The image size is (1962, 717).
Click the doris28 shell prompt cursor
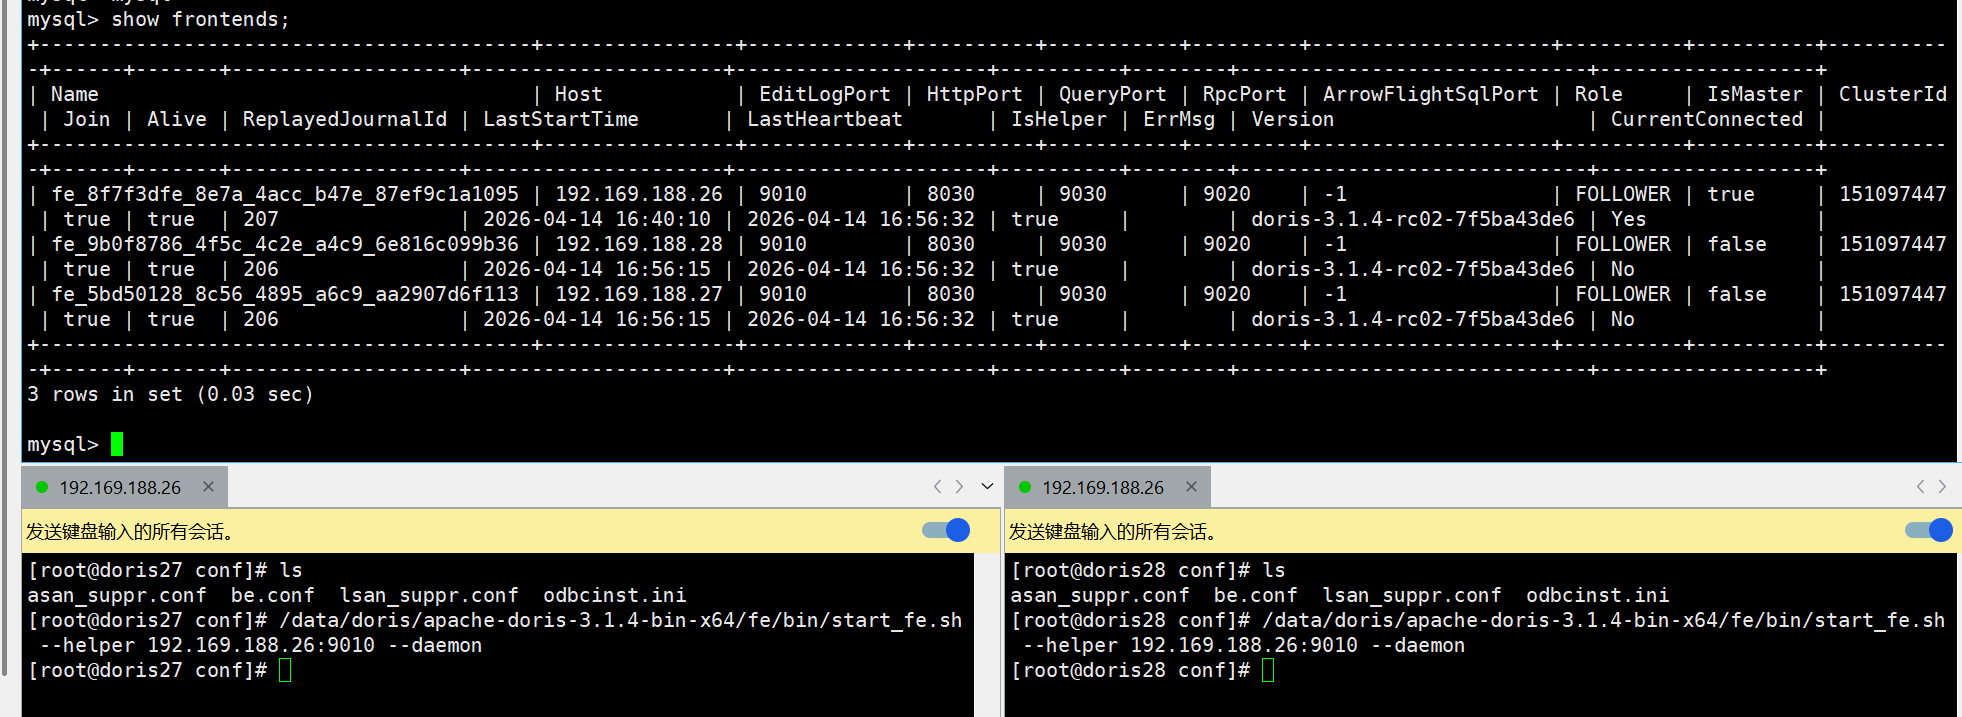(x=1268, y=670)
